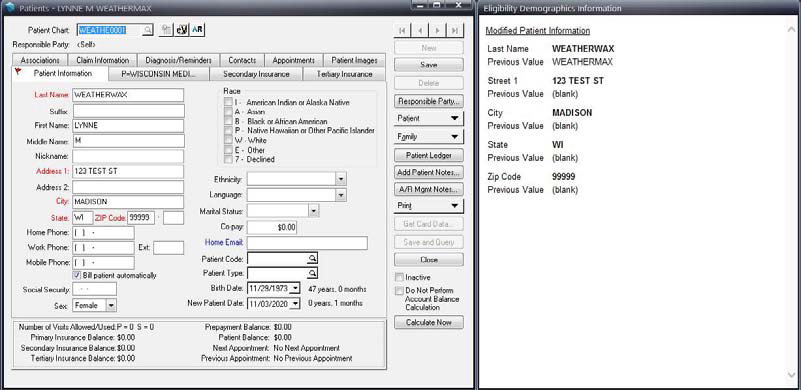
Task: Open A/R Mgmt Notes
Action: (x=429, y=189)
